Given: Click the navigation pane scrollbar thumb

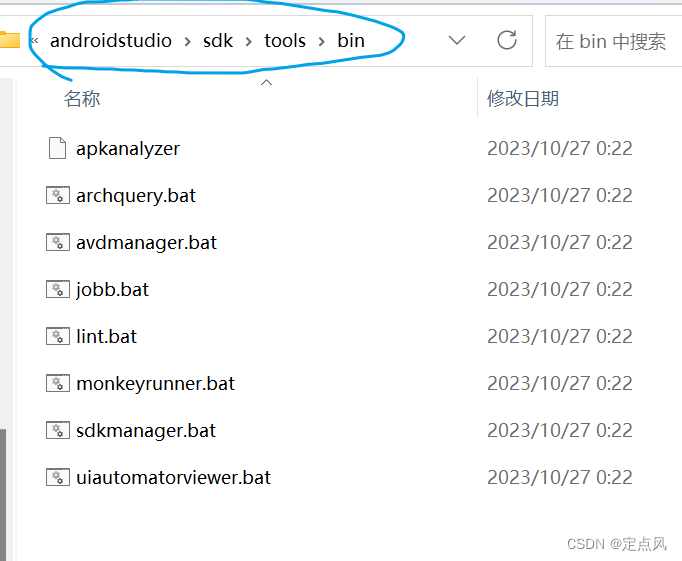Looking at the screenshot, I should [x=3, y=495].
